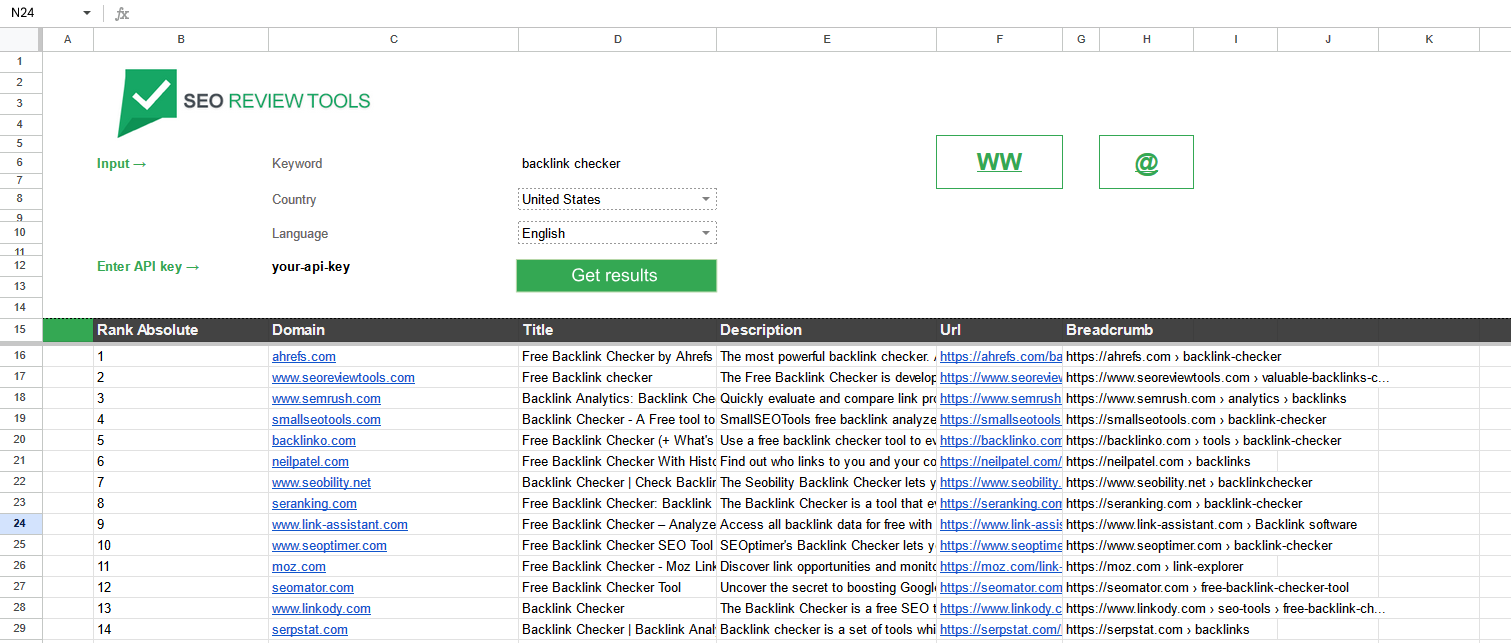Click the @ link button

pos(1146,162)
